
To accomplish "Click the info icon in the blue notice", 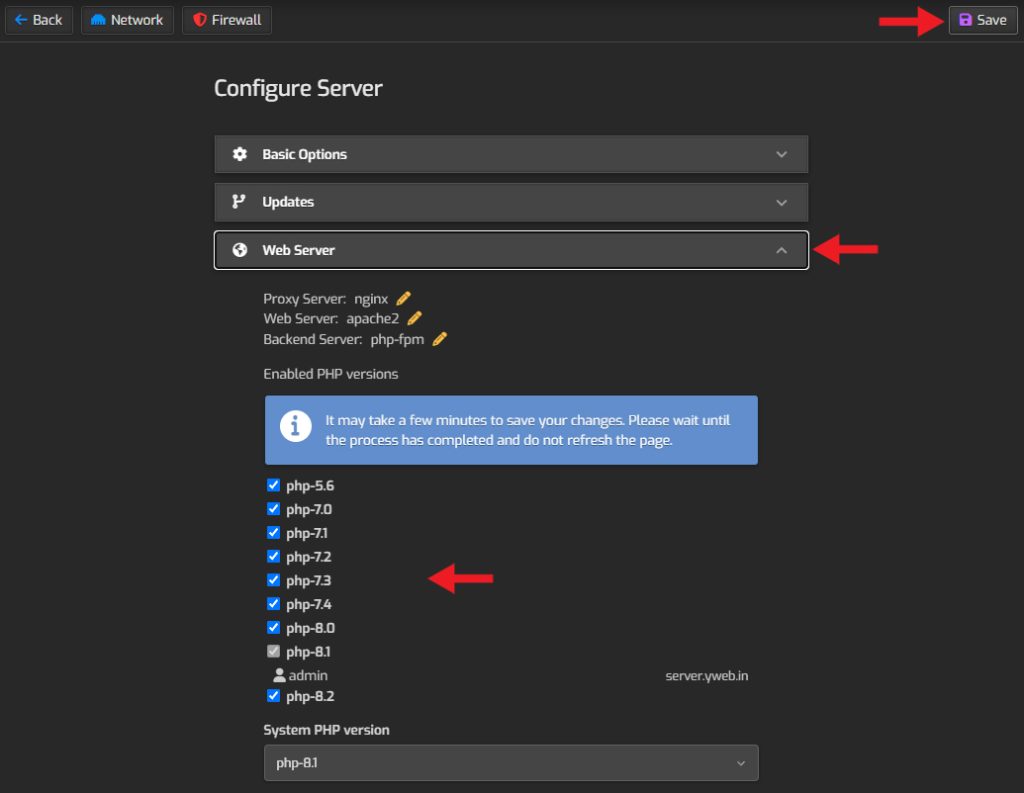I will 295,427.
